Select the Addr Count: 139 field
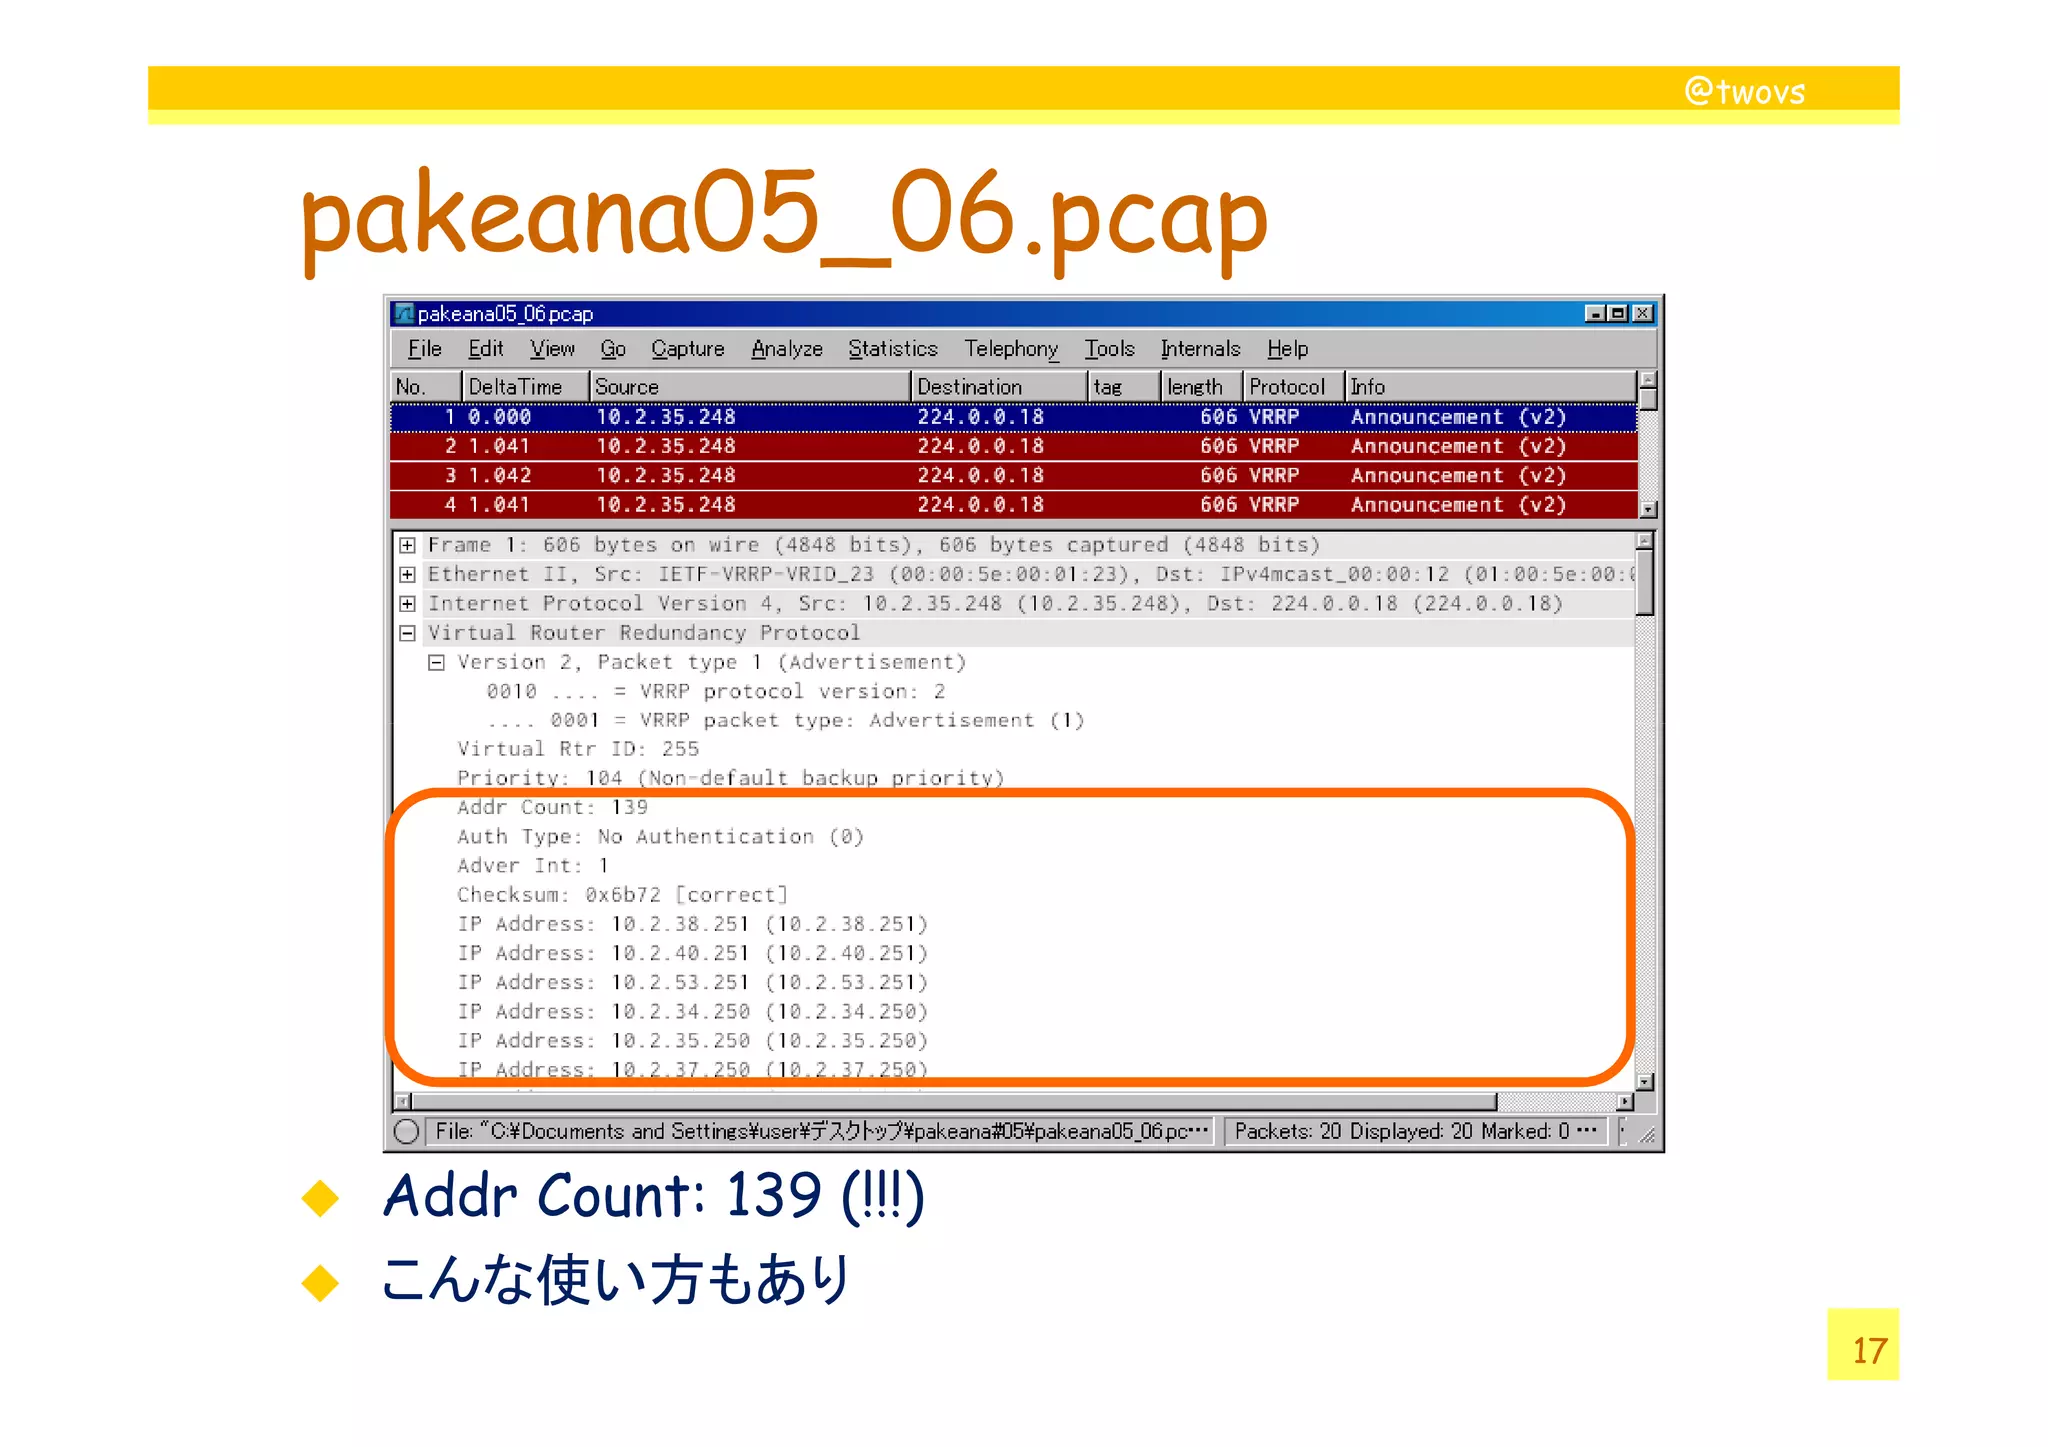2048x1447 pixels. 552,807
